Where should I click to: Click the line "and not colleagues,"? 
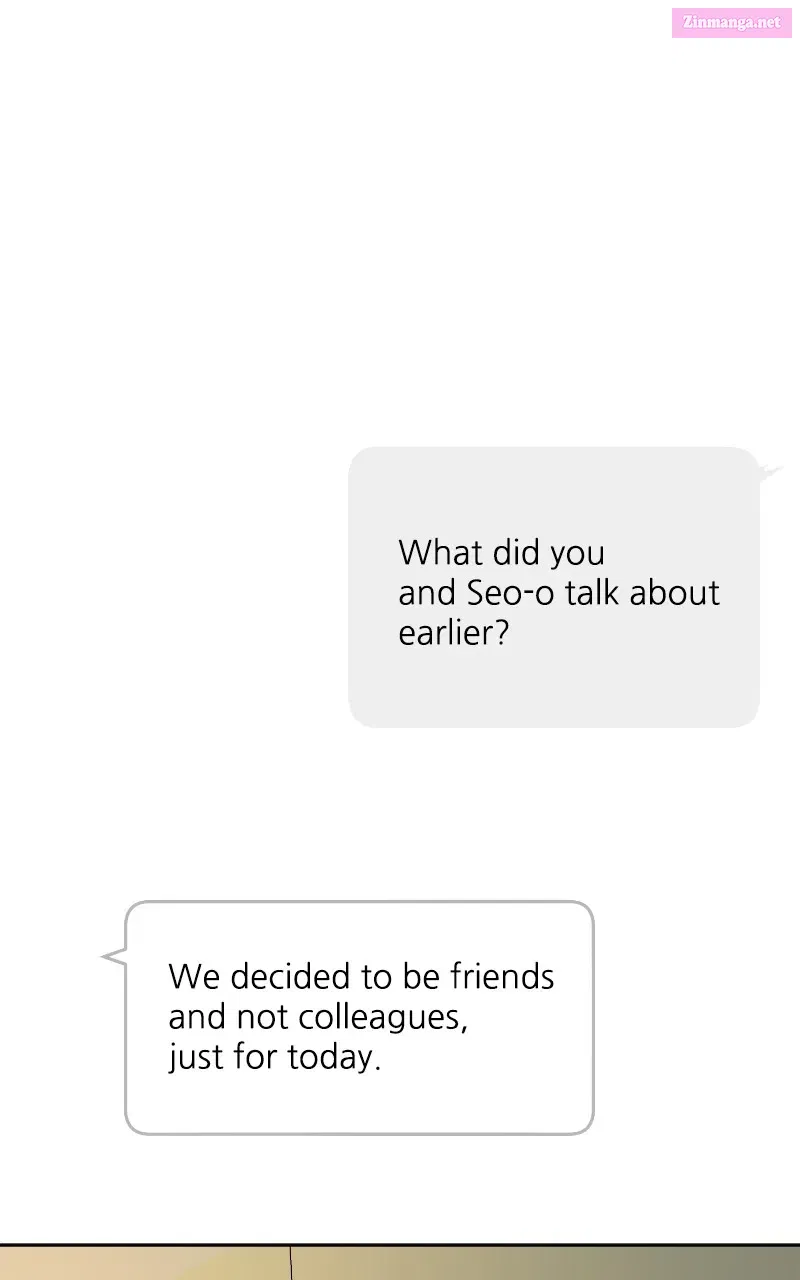[x=318, y=1017]
